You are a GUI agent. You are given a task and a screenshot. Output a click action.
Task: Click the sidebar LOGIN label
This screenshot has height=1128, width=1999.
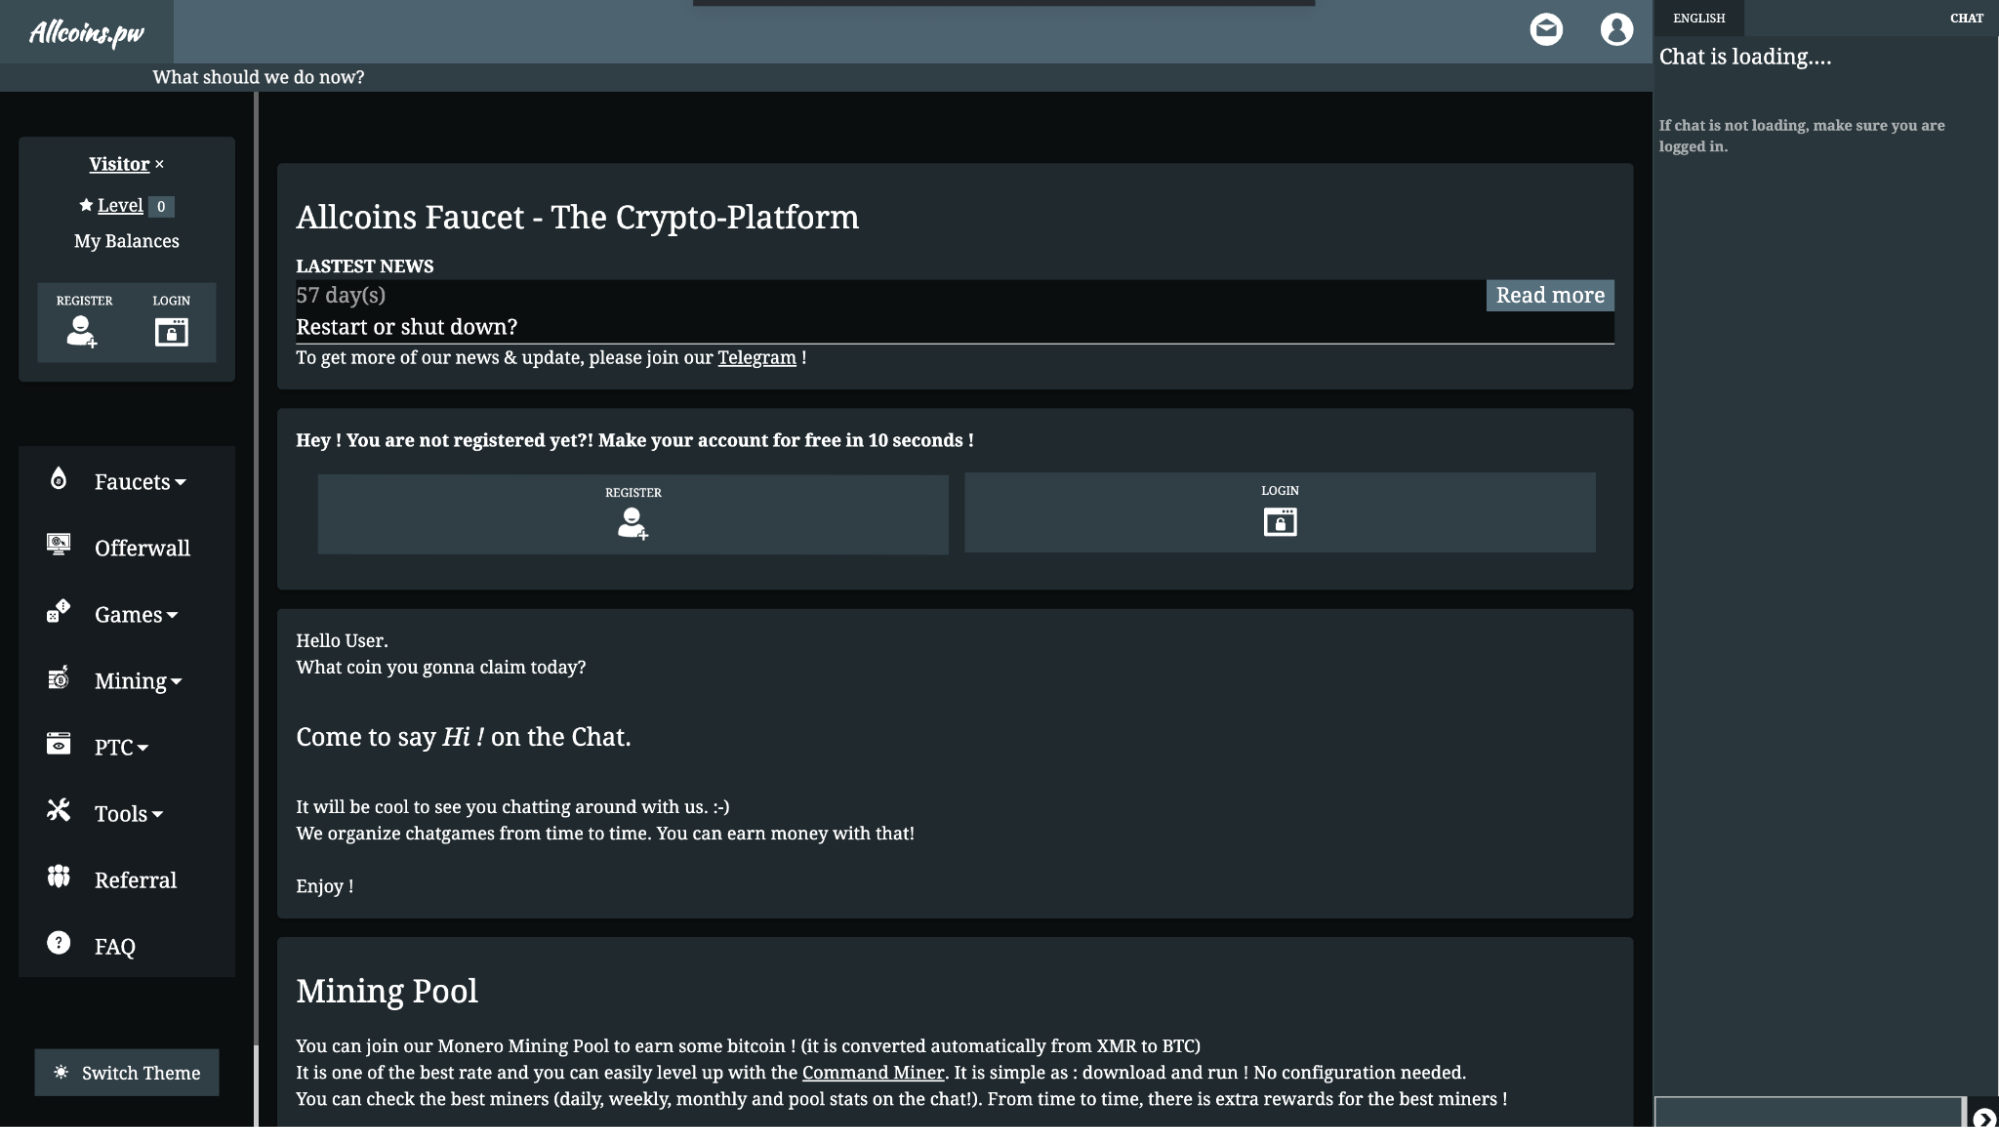tap(171, 301)
